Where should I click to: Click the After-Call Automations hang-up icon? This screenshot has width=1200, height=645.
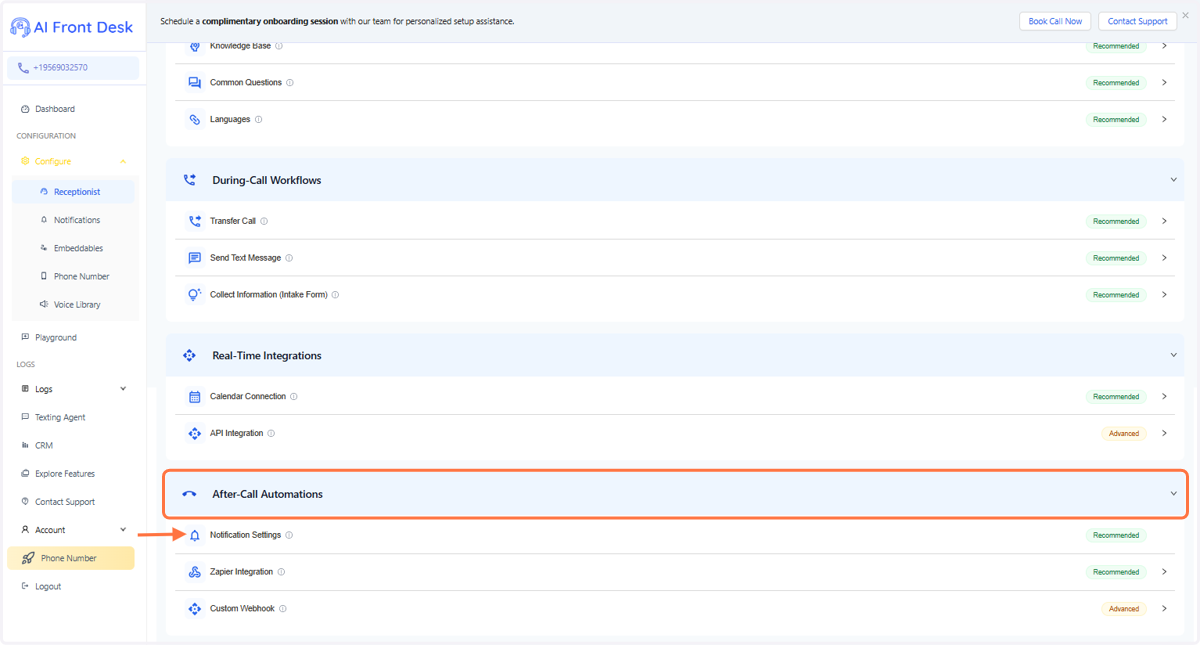[189, 494]
